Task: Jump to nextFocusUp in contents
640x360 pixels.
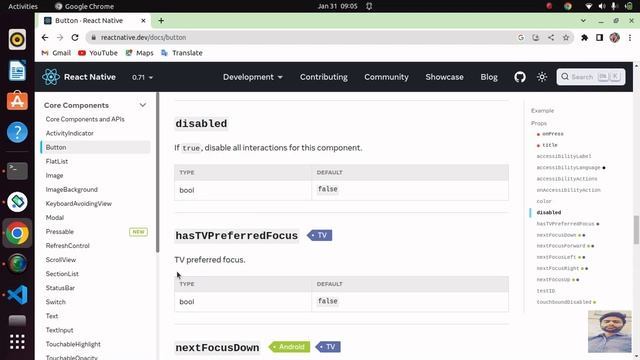Action: point(553,280)
